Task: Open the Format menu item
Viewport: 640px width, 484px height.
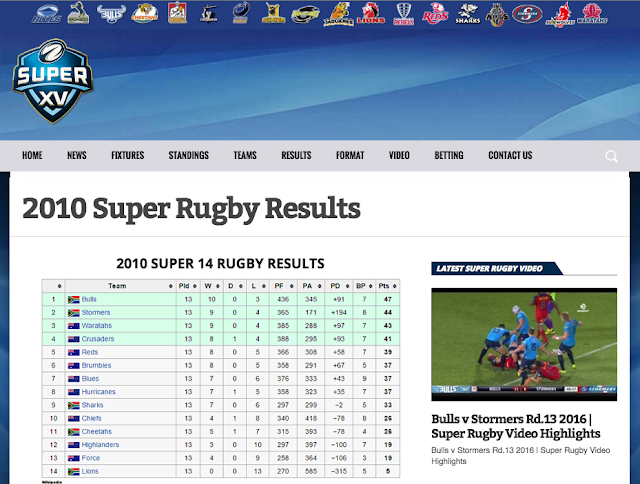Action: coord(350,155)
